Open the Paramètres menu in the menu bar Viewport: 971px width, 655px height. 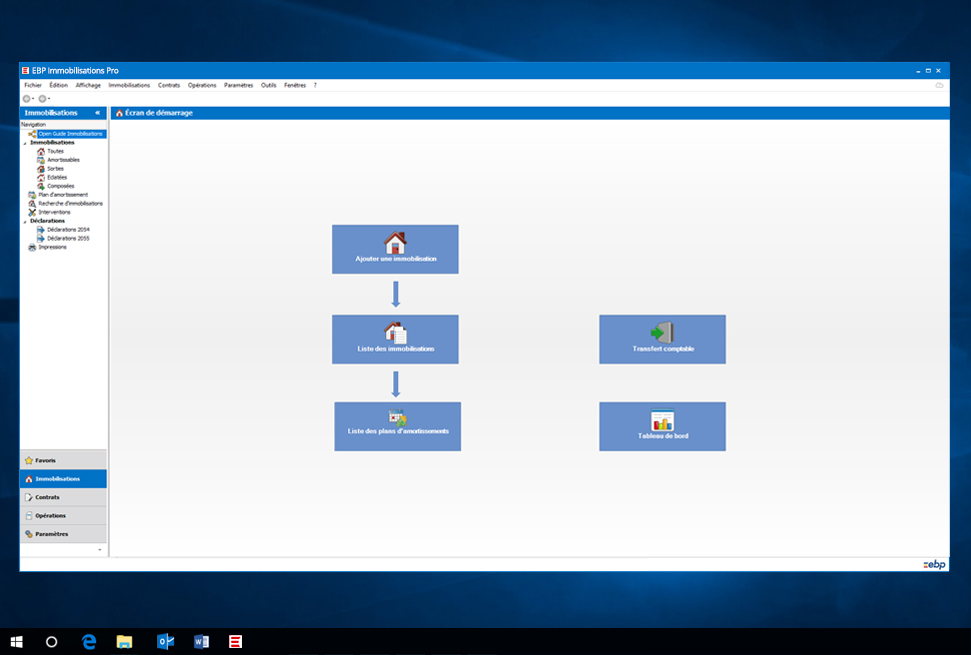click(x=238, y=85)
